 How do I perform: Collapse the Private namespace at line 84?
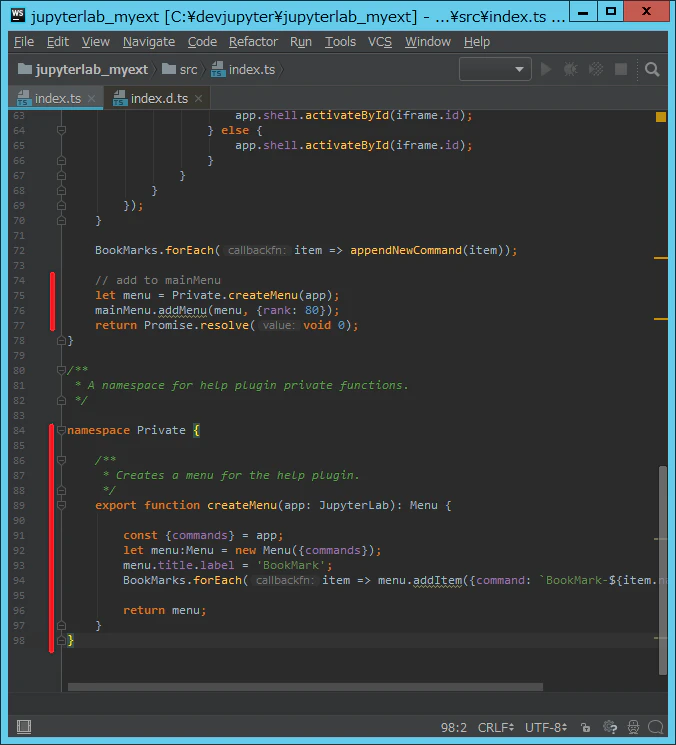pos(61,430)
